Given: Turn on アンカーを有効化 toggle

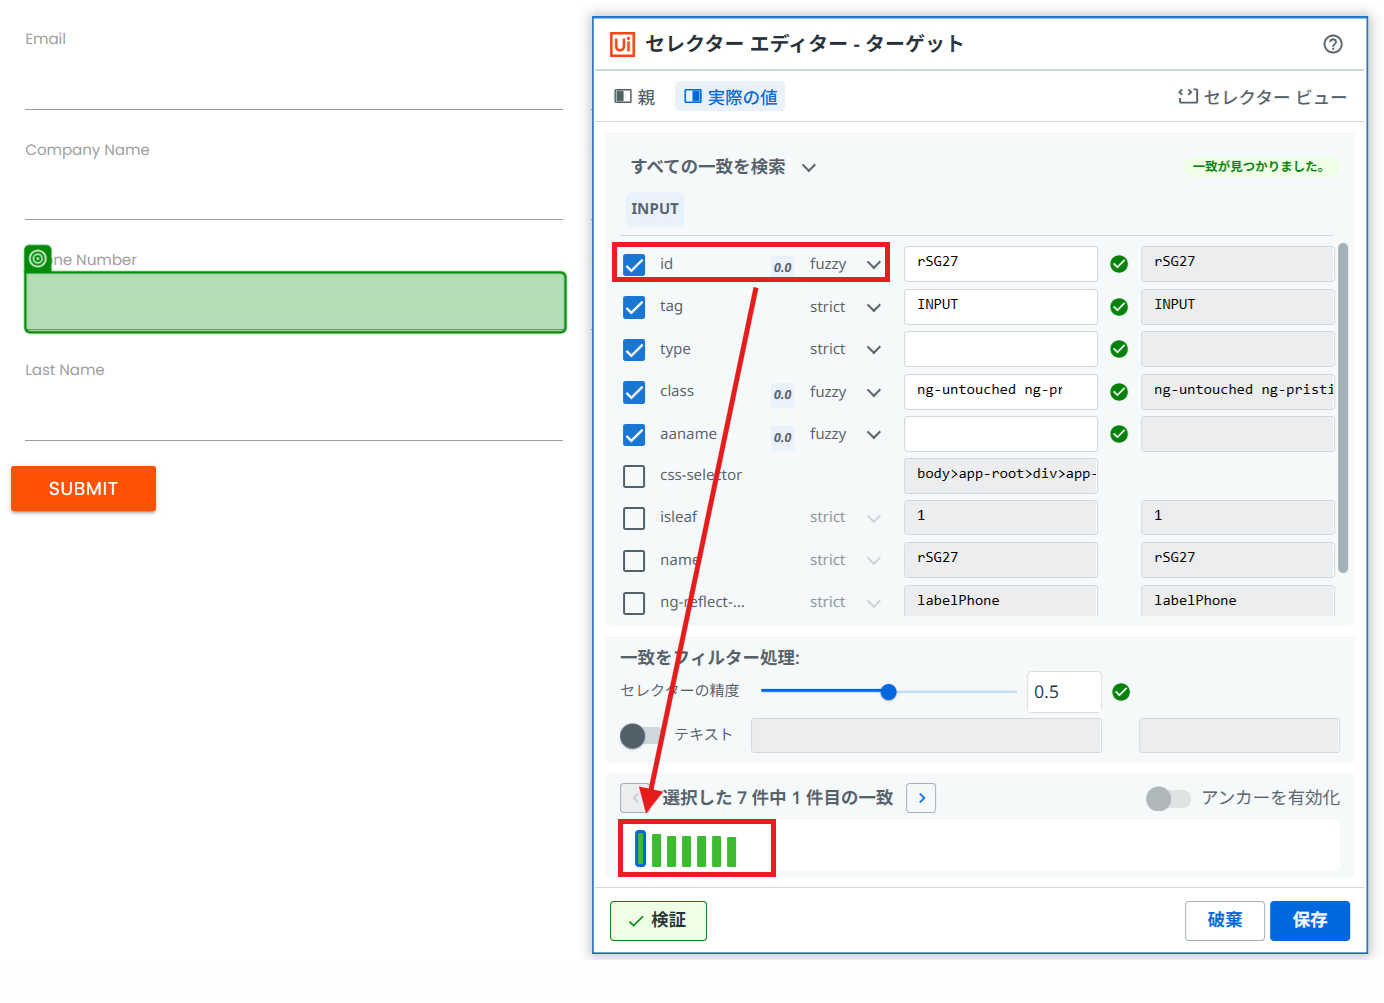Looking at the screenshot, I should pyautogui.click(x=1167, y=798).
